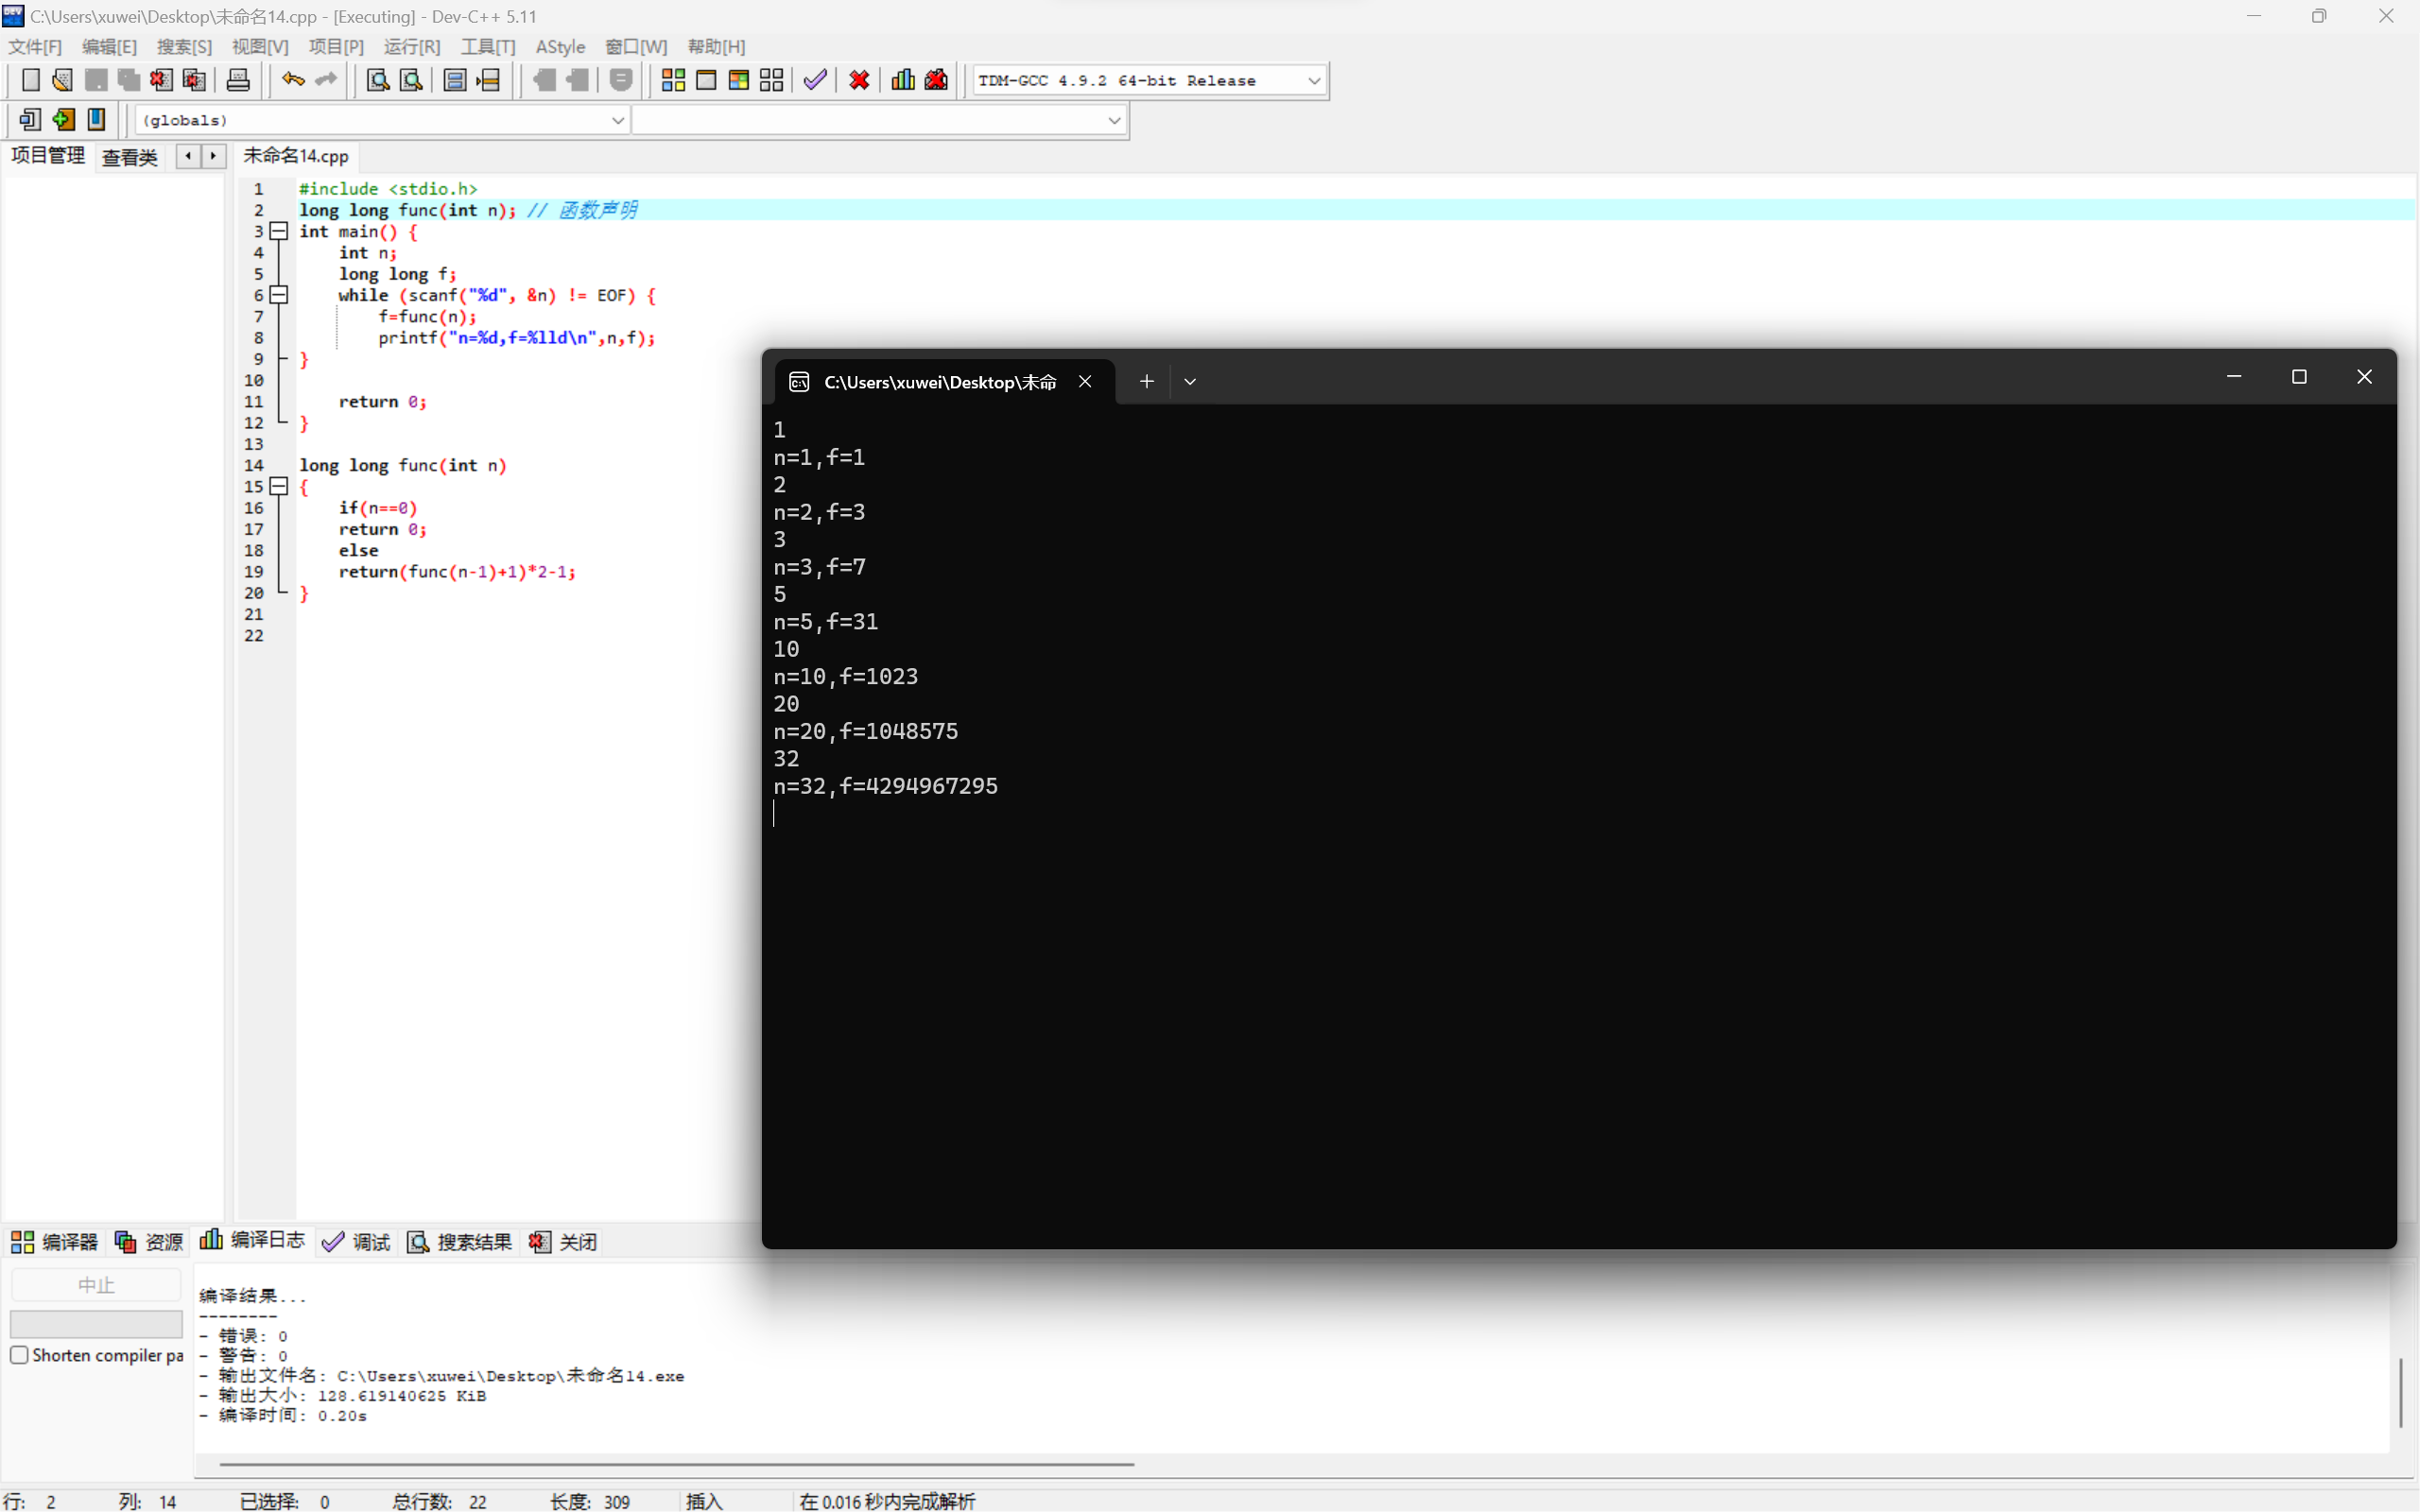This screenshot has height=1512, width=2420.
Task: Open the 运行[R] menu
Action: click(x=411, y=47)
